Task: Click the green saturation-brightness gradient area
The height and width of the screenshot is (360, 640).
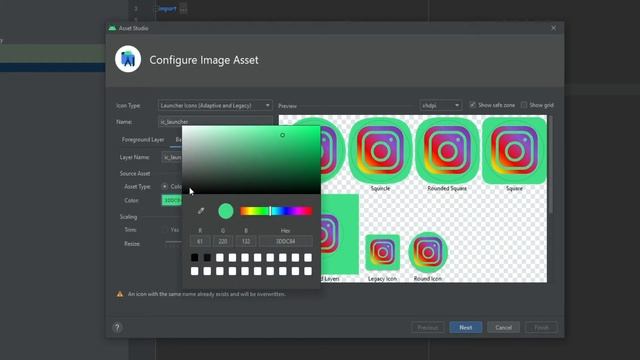Action: point(251,160)
